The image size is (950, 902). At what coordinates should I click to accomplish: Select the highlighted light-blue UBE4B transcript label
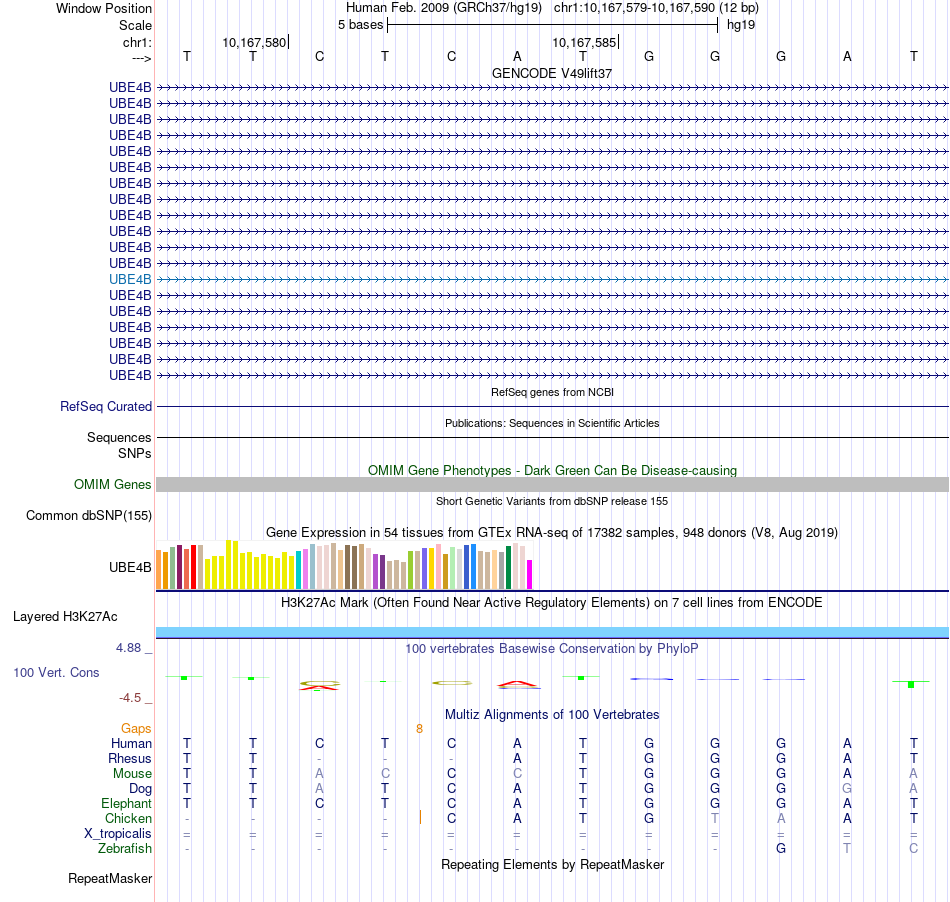[x=130, y=279]
